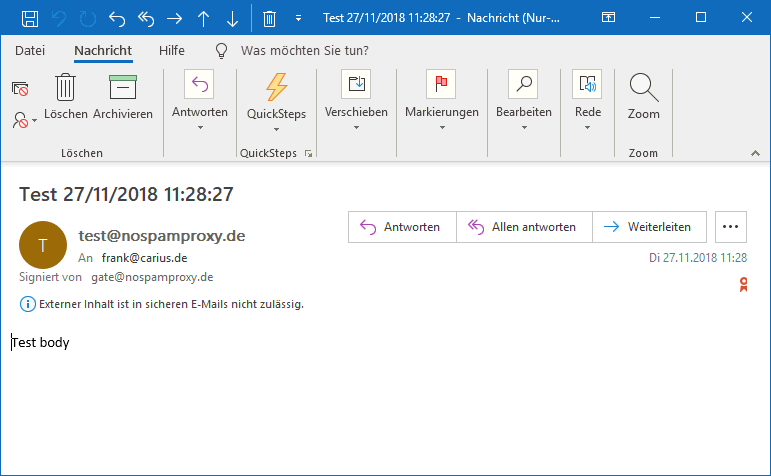
Task: Click the Markierungen red flag icon
Action: [441, 84]
